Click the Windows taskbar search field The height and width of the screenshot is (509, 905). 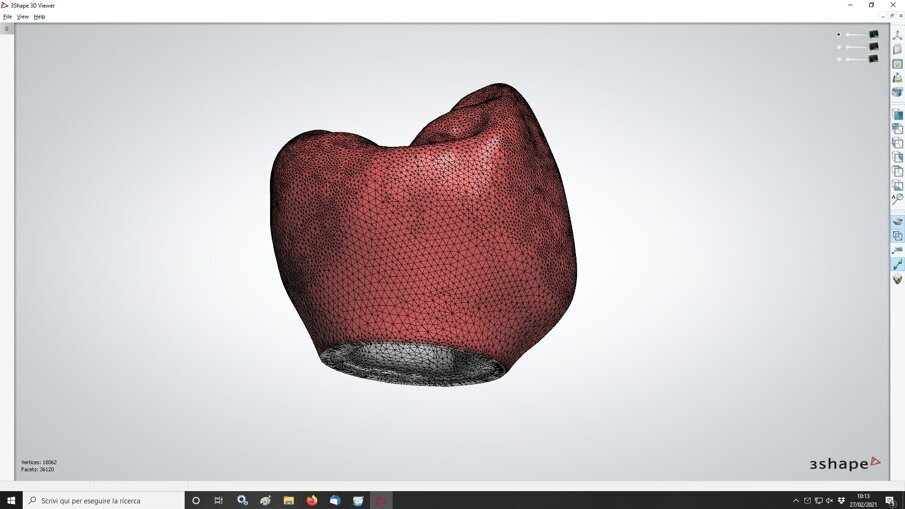click(103, 500)
